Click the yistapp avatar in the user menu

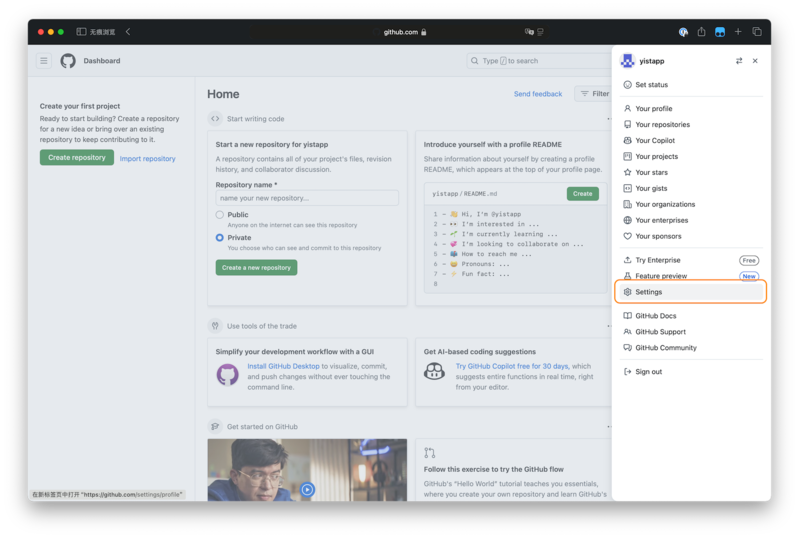627,61
